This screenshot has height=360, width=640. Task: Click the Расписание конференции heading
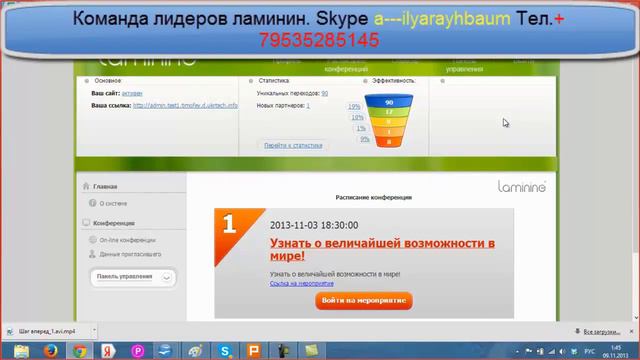pyautogui.click(x=373, y=198)
